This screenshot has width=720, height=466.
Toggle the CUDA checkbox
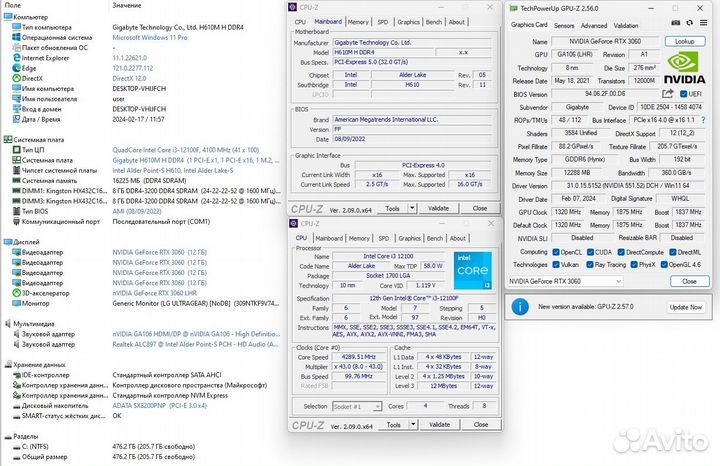[590, 252]
